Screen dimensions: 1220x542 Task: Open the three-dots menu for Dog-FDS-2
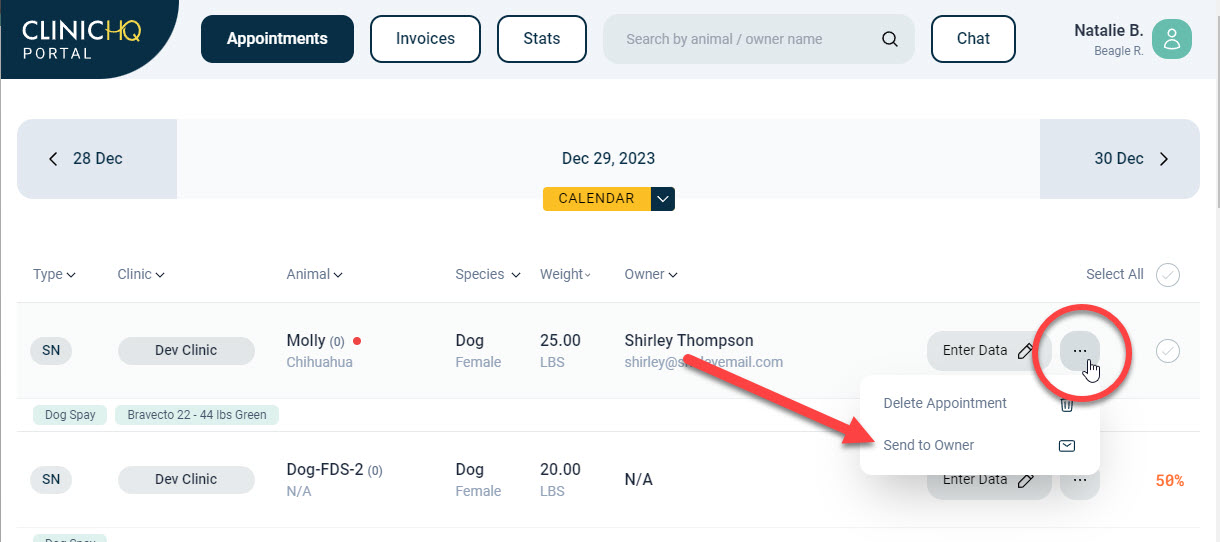[x=1080, y=480]
